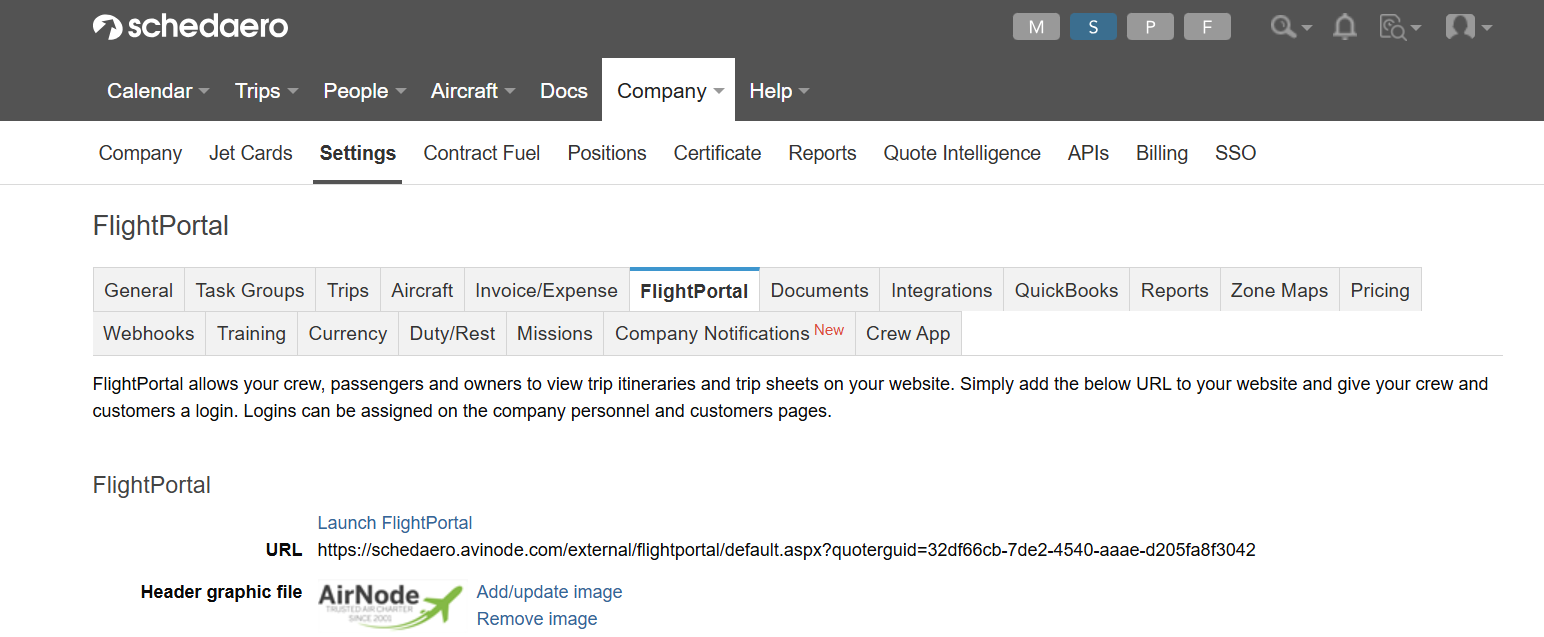Viewport: 1544px width, 637px height.
Task: Open Contract Fuel section
Action: coord(482,153)
